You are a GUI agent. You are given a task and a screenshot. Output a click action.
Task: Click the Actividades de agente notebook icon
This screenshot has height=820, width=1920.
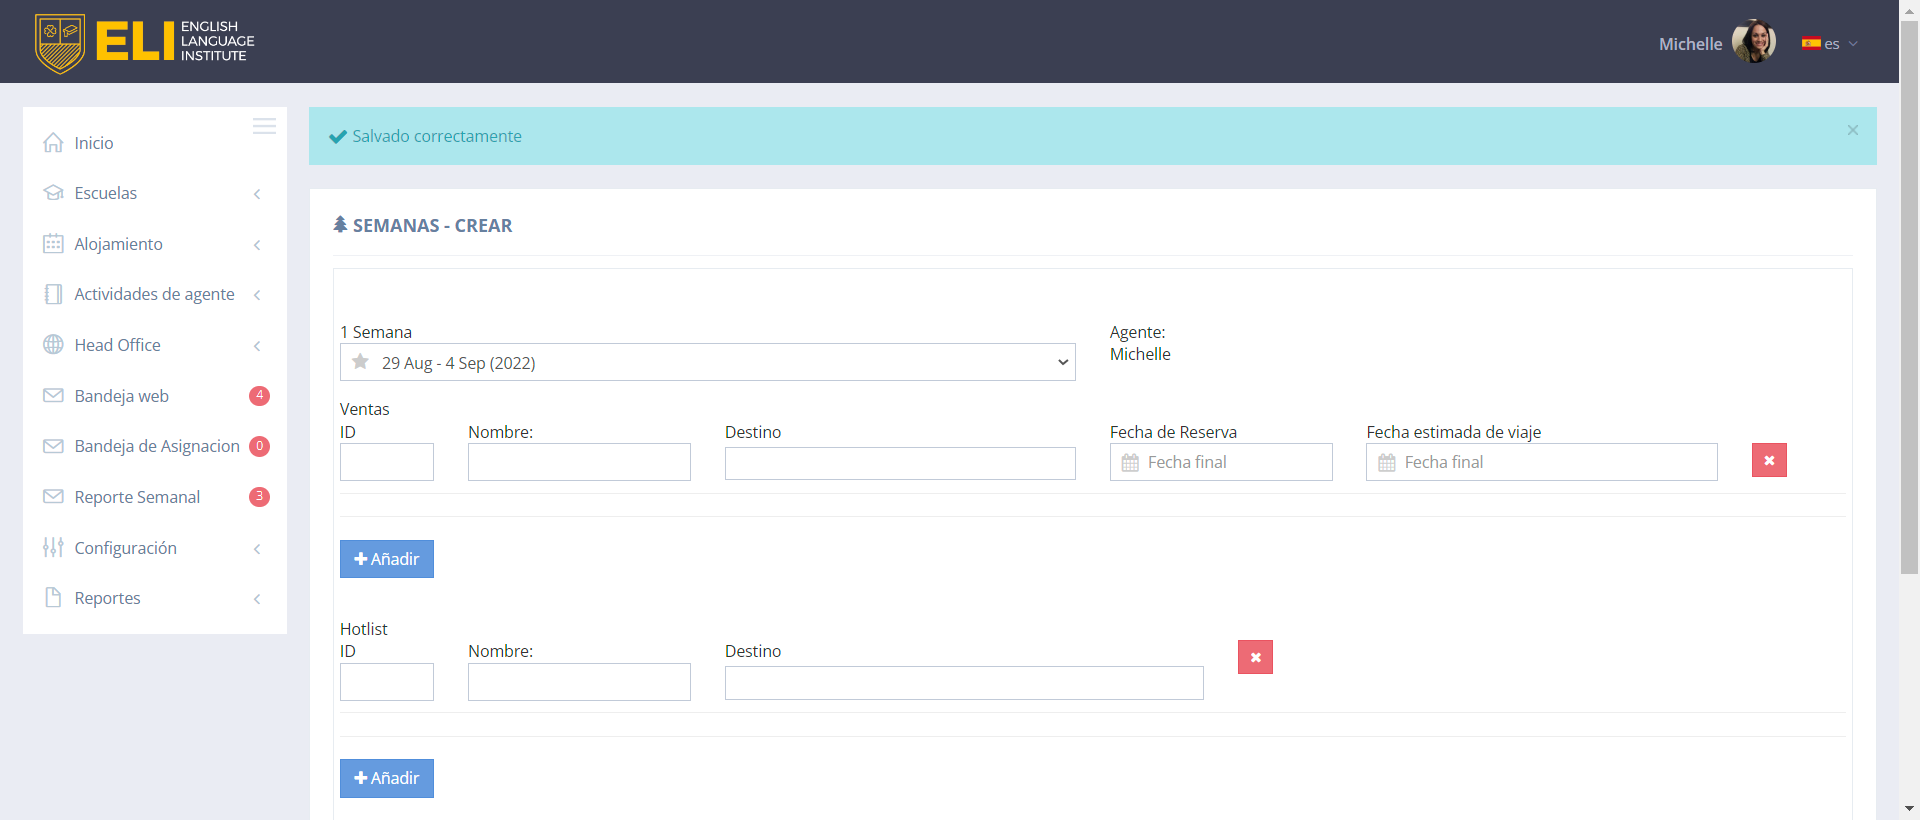pos(53,294)
